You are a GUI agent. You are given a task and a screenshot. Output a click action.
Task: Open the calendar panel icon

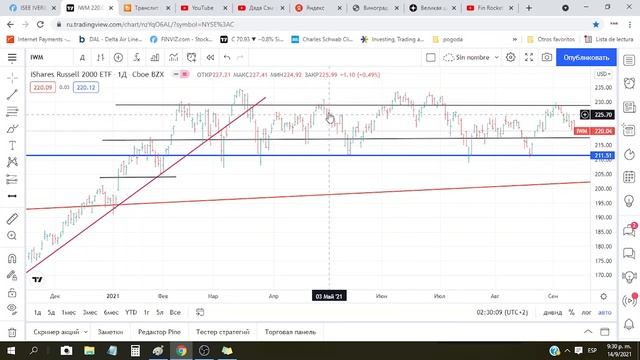(x=629, y=177)
